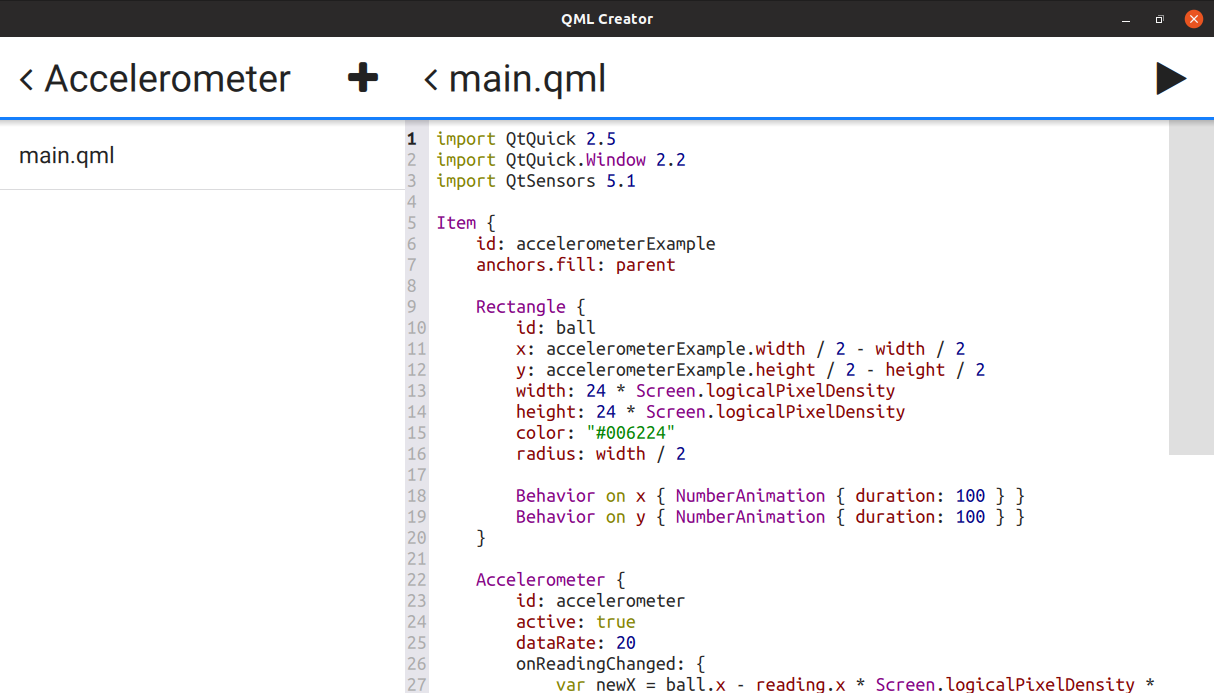Click line number 22 in the gutter

[416, 580]
